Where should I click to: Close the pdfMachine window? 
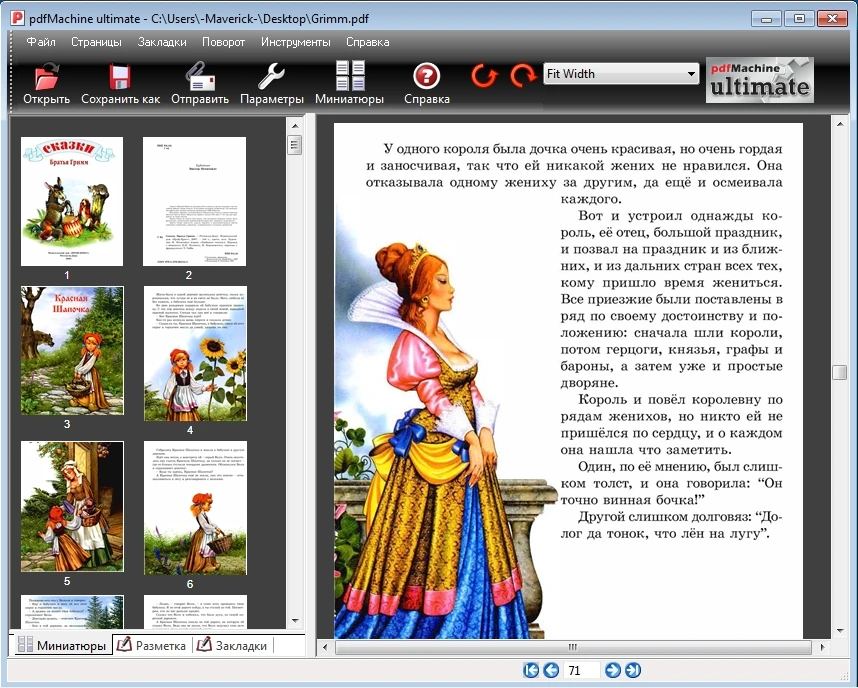(x=832, y=19)
